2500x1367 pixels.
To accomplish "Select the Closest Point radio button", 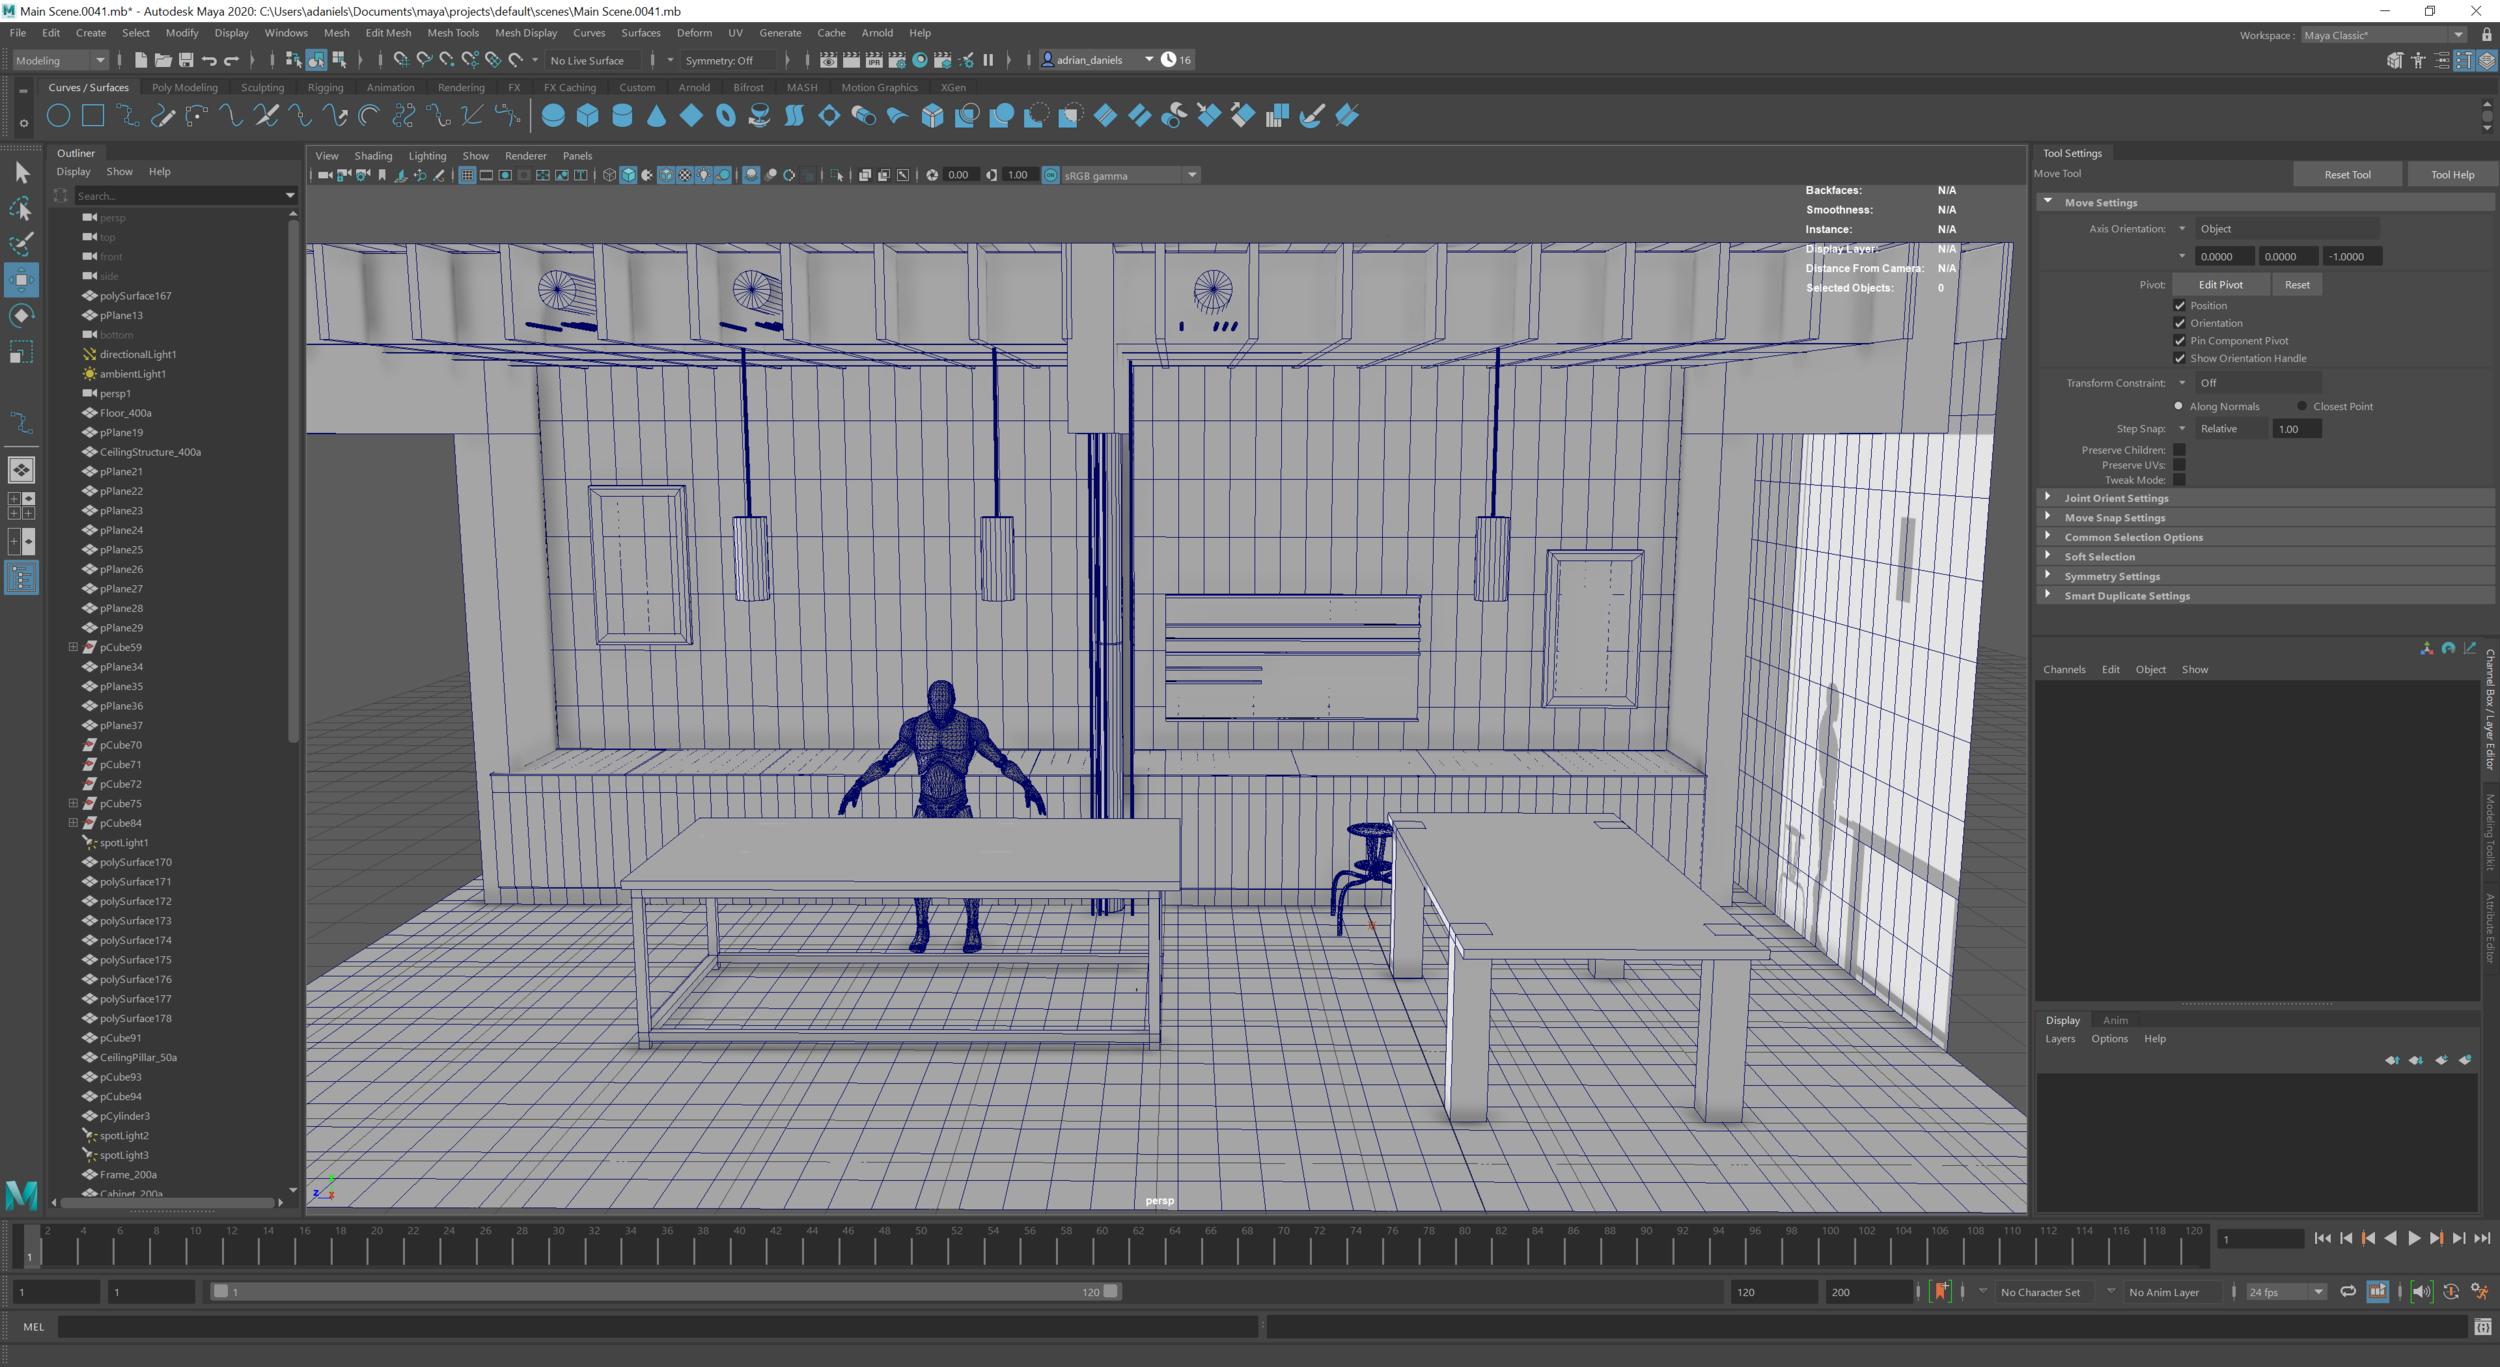I will click(2302, 407).
